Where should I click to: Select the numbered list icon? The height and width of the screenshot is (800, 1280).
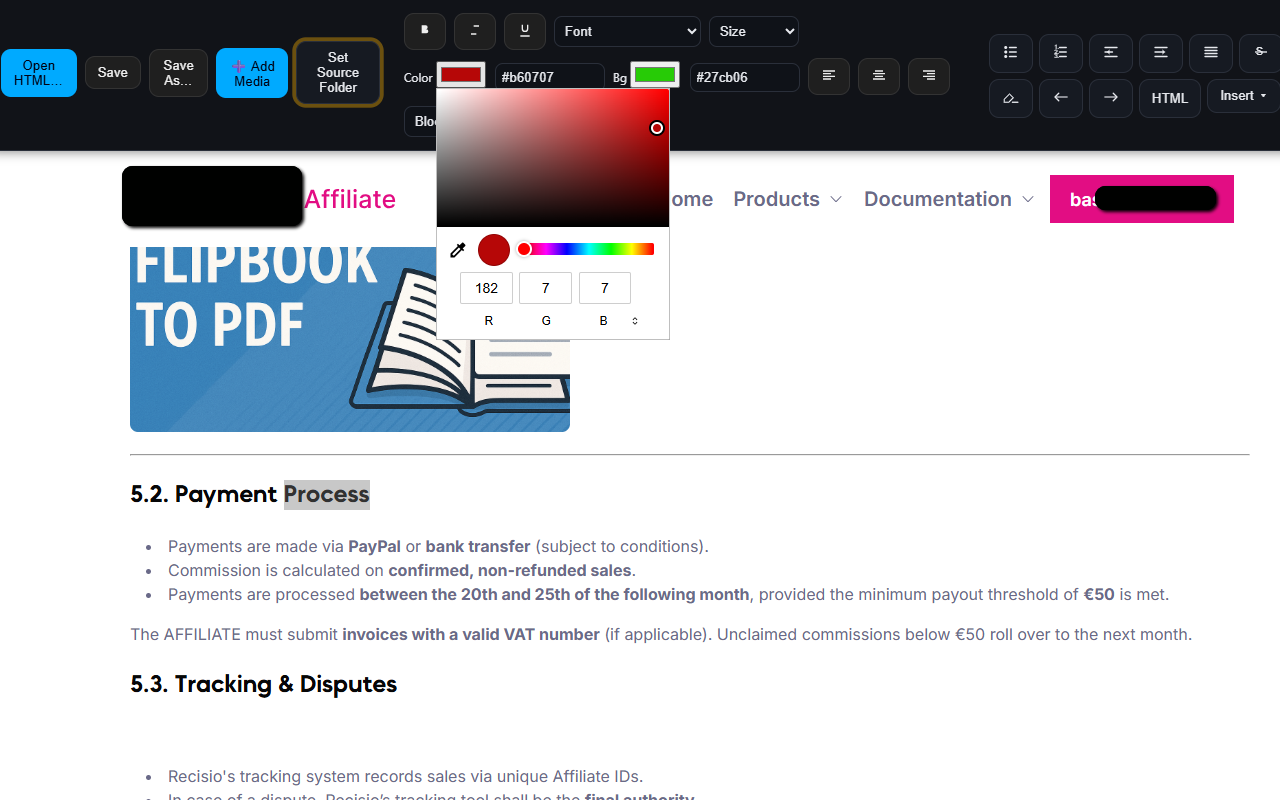click(1060, 53)
